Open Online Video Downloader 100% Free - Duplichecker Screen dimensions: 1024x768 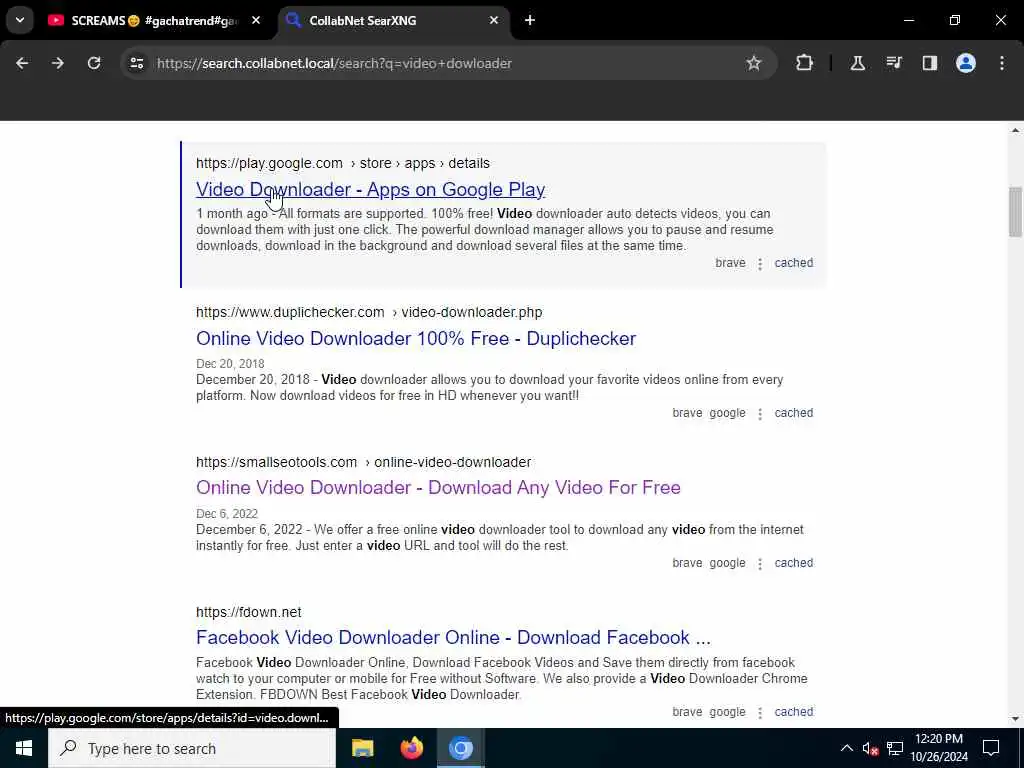[x=416, y=338]
